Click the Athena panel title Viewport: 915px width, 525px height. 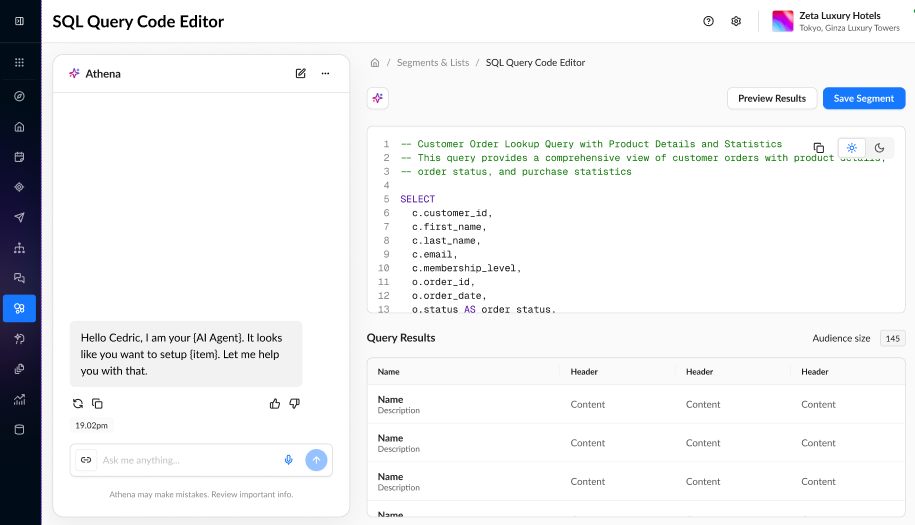[x=103, y=74]
